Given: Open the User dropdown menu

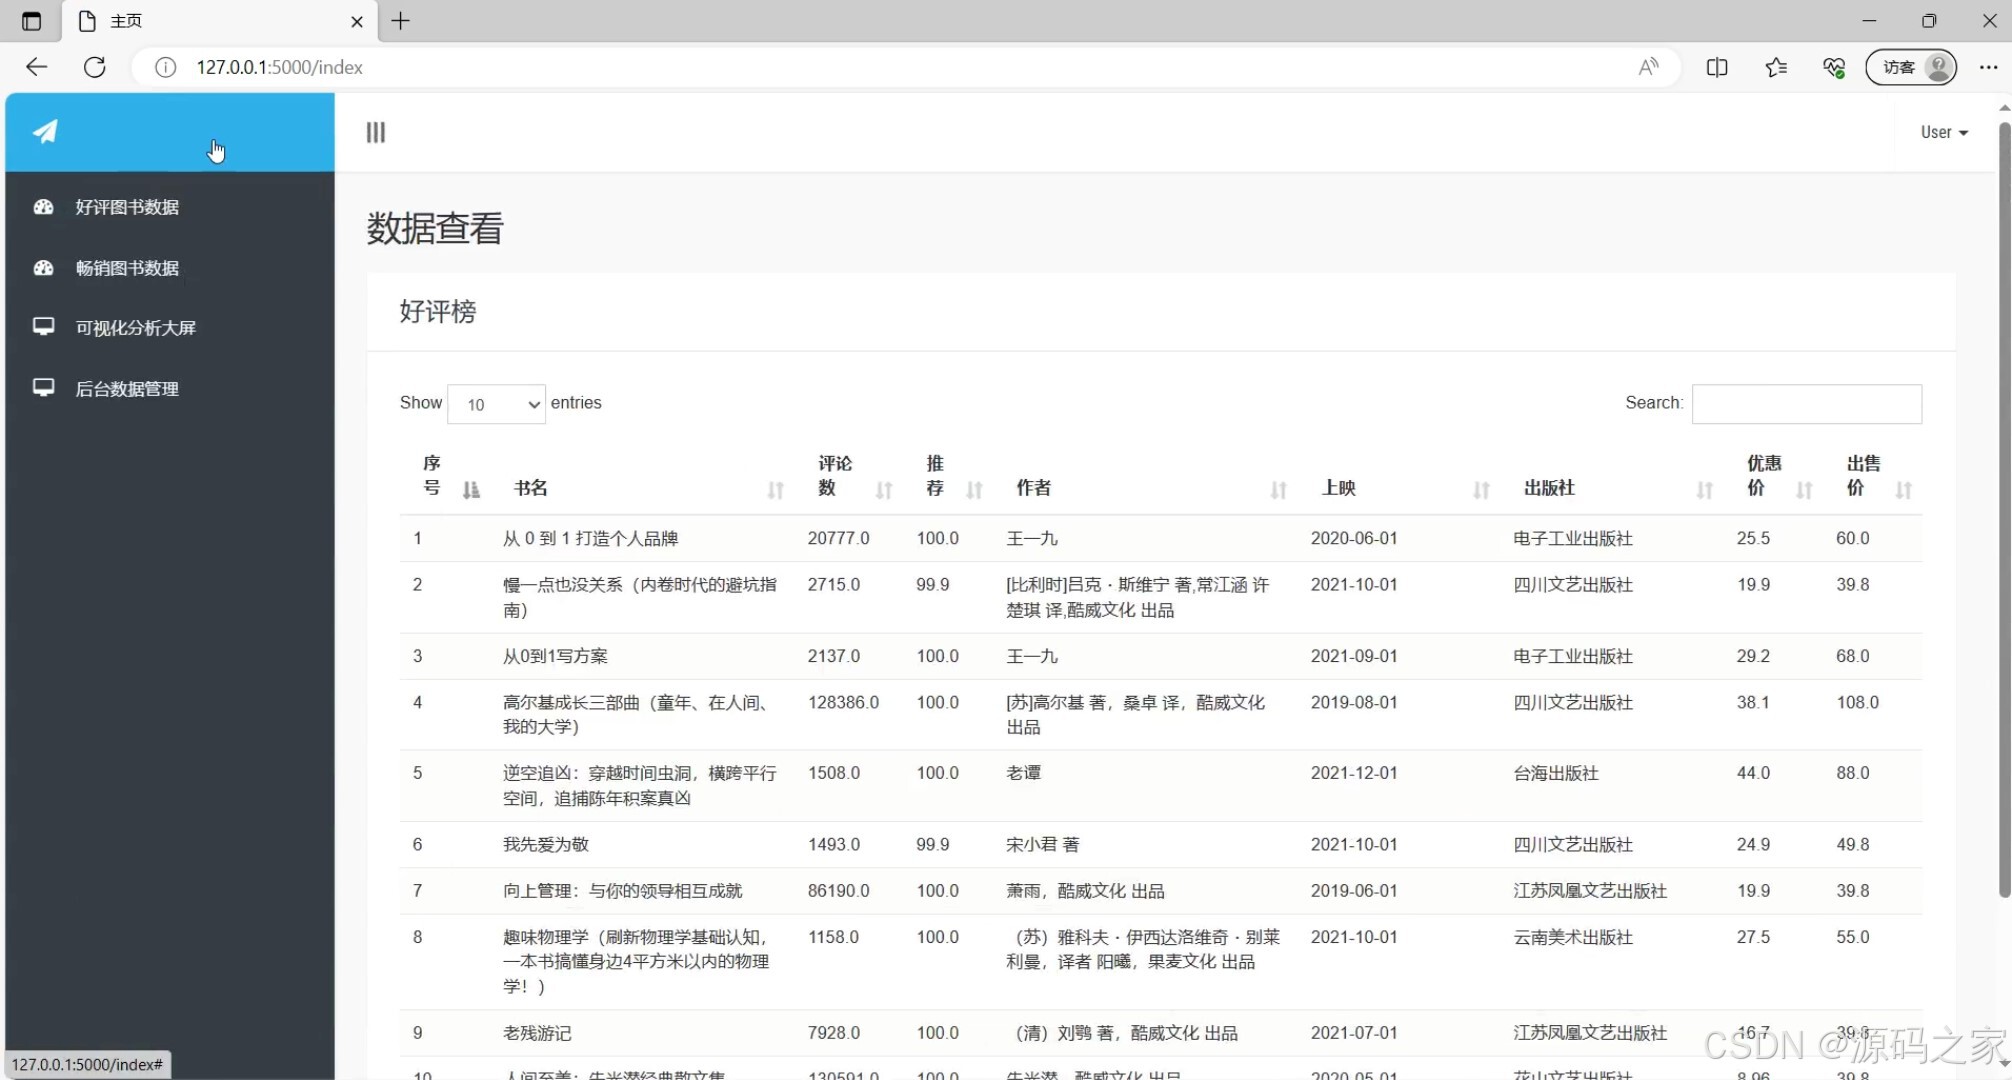Looking at the screenshot, I should tap(1942, 131).
